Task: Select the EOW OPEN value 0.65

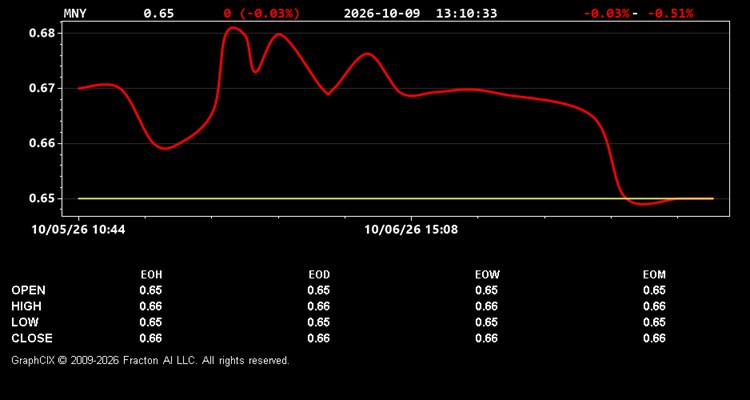Action: [x=486, y=290]
